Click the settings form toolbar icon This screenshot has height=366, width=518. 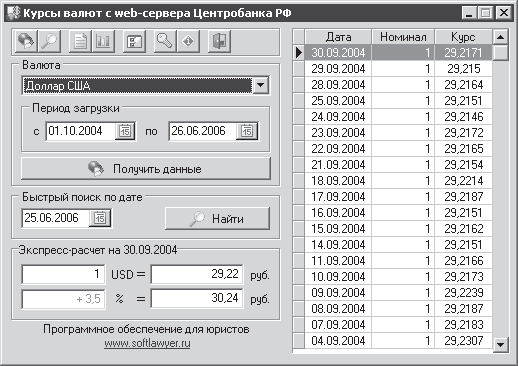[134, 42]
